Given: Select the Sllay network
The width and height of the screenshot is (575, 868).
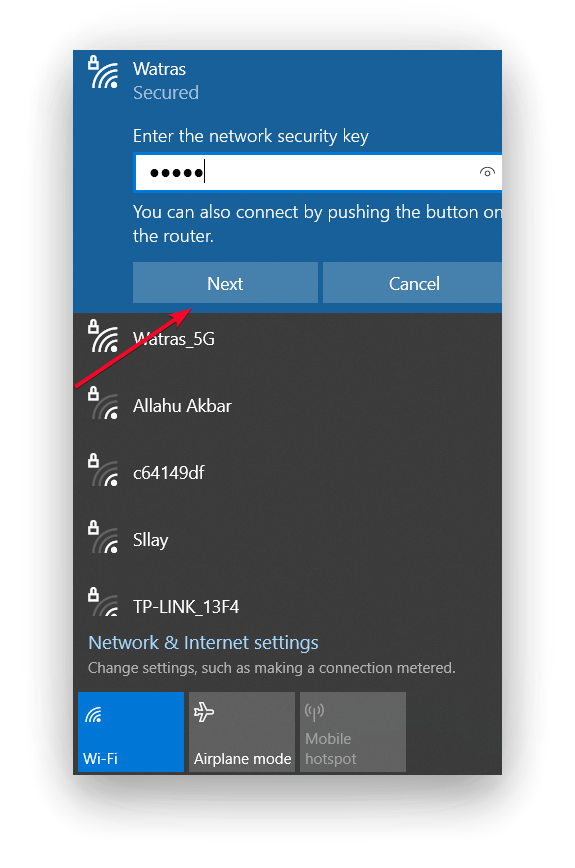Looking at the screenshot, I should tap(287, 539).
